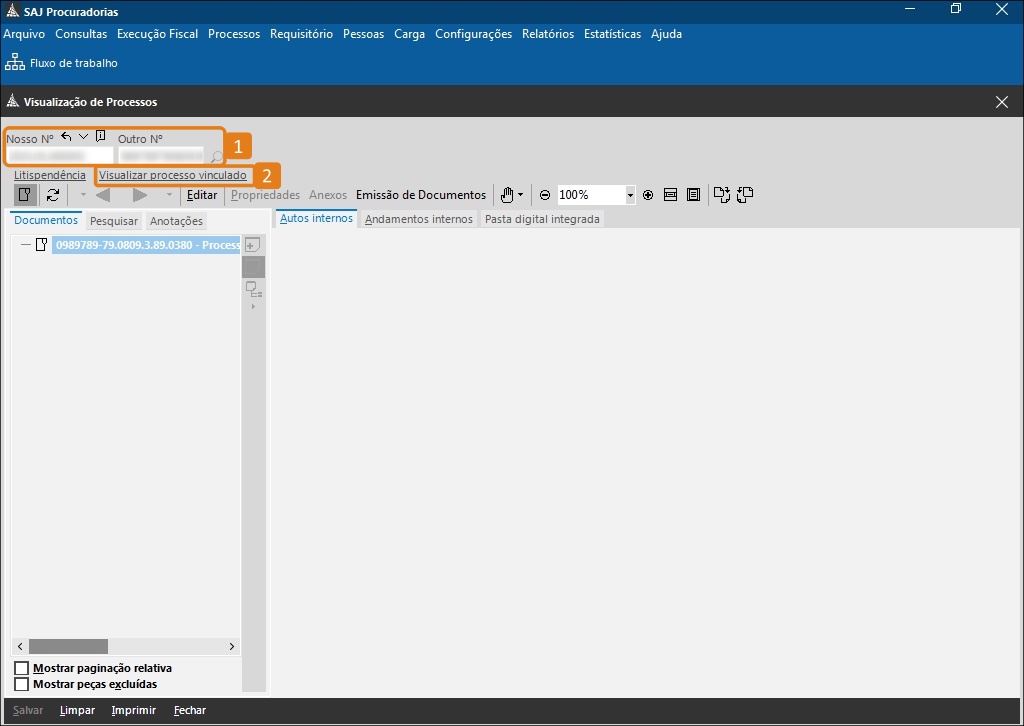The image size is (1024, 726).
Task: Click the Visualizar processo vinculado link
Action: tap(173, 175)
